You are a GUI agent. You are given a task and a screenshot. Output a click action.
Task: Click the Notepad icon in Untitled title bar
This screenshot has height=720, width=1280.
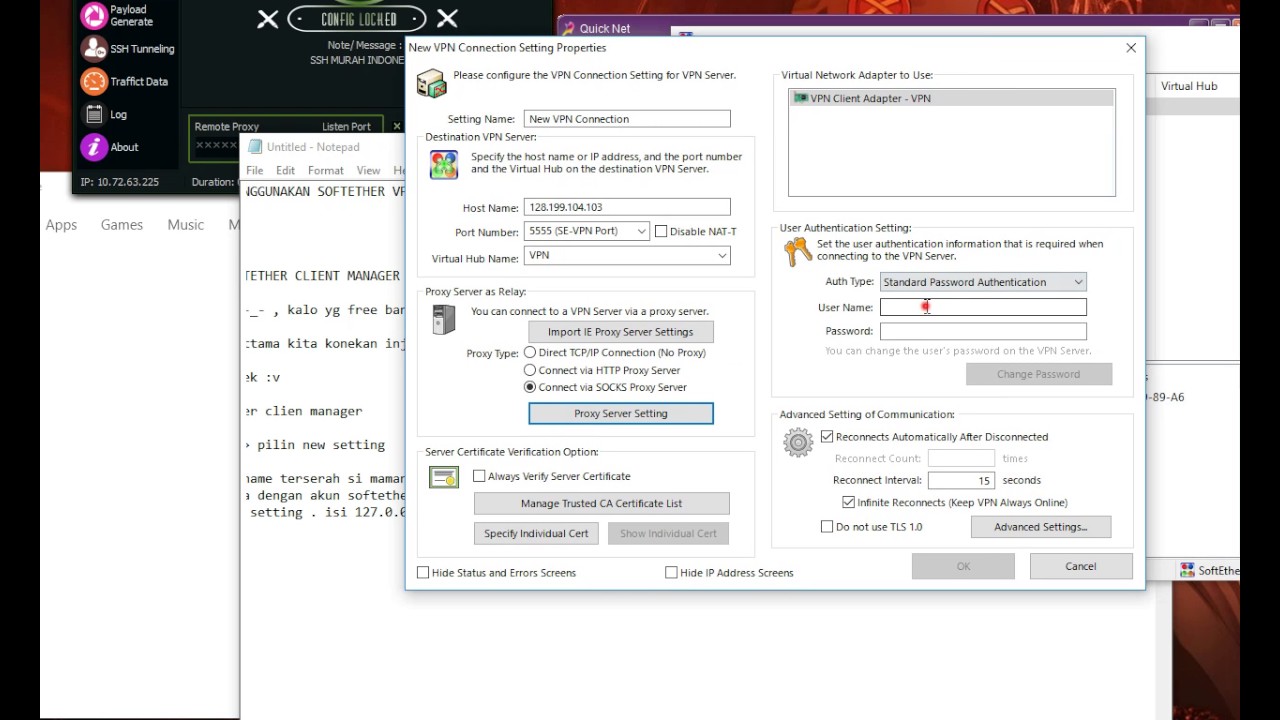pos(254,147)
